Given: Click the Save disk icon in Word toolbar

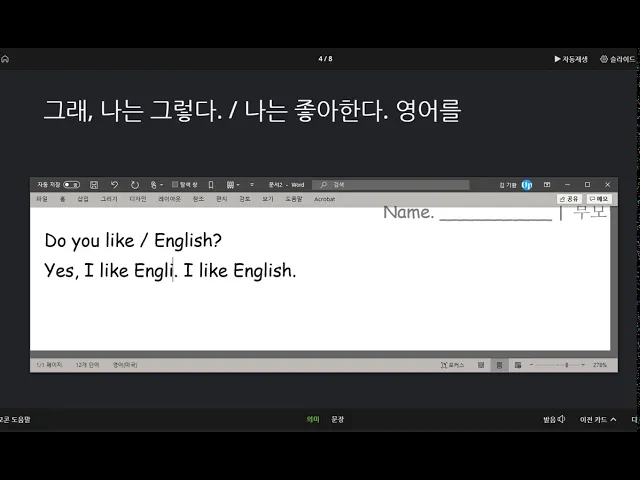Looking at the screenshot, I should click(x=94, y=185).
